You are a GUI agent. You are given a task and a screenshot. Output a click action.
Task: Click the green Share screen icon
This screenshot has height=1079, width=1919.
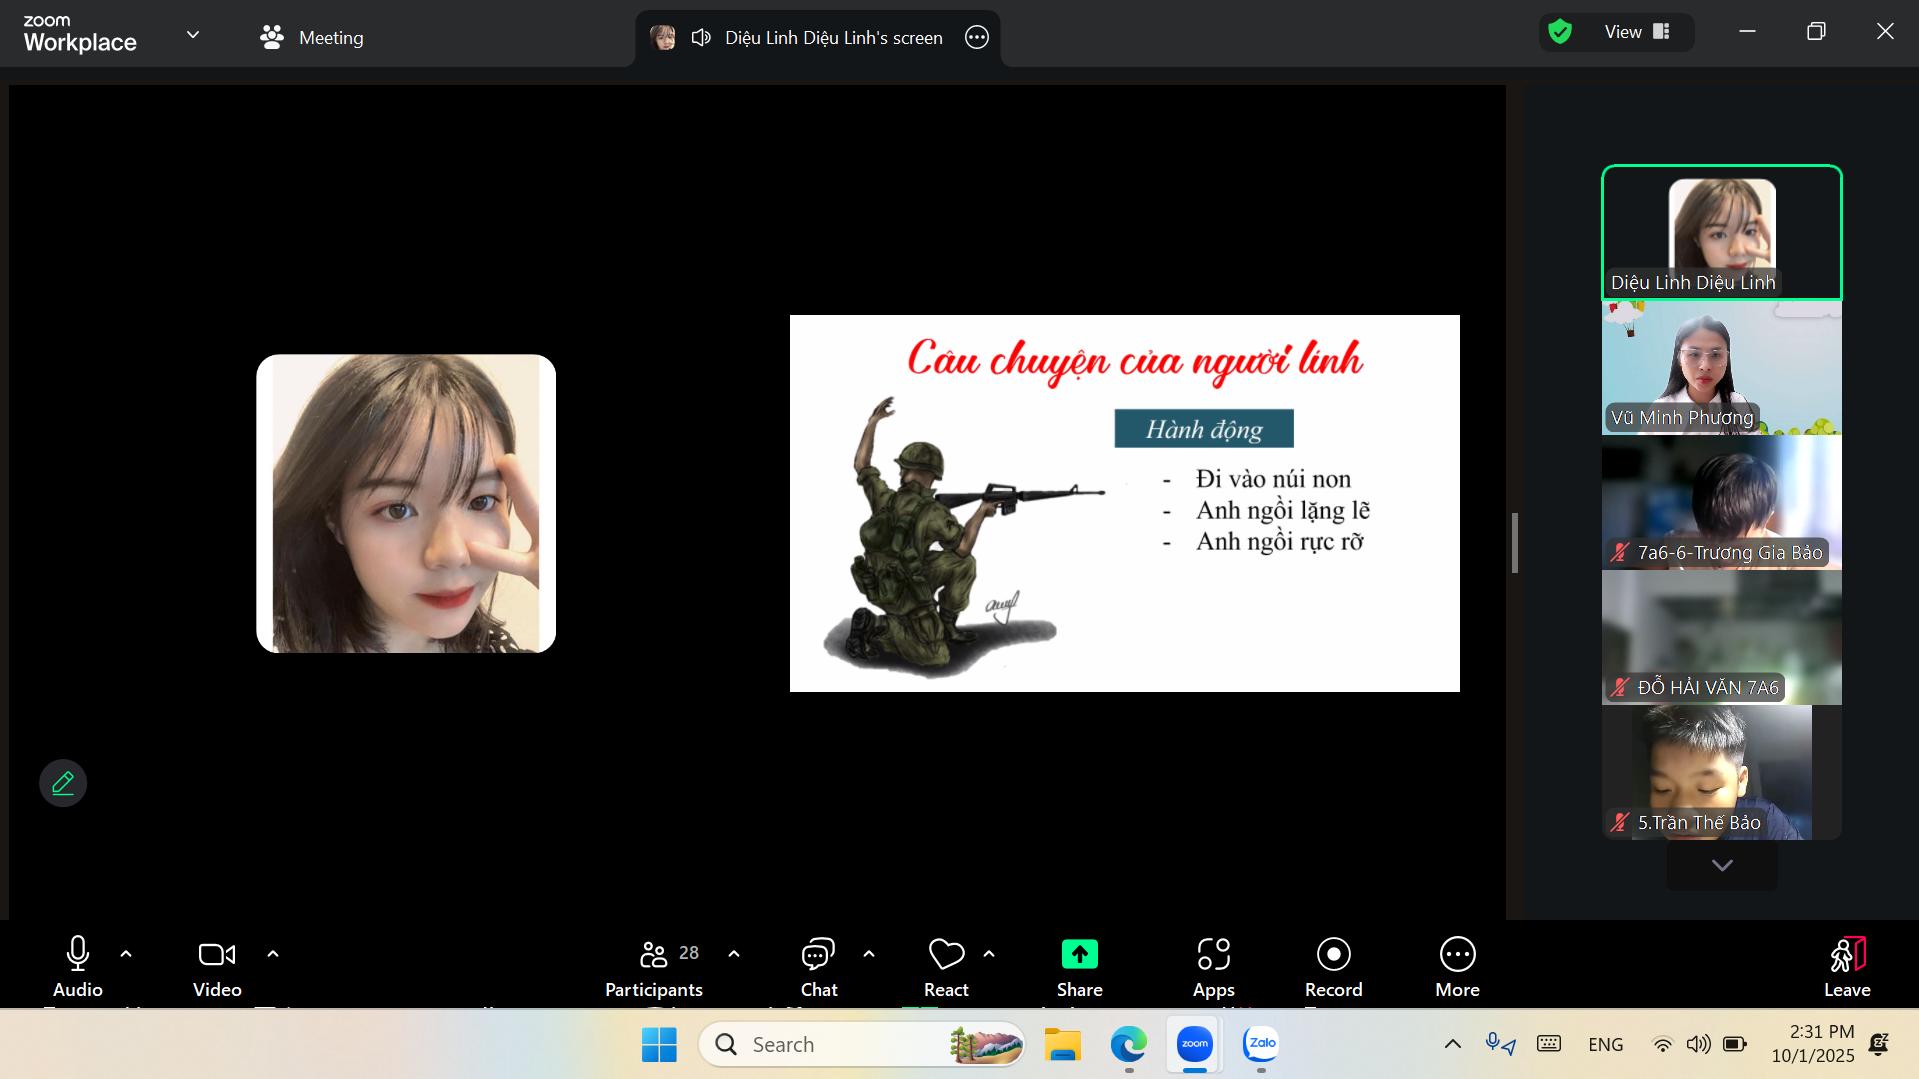point(1079,955)
